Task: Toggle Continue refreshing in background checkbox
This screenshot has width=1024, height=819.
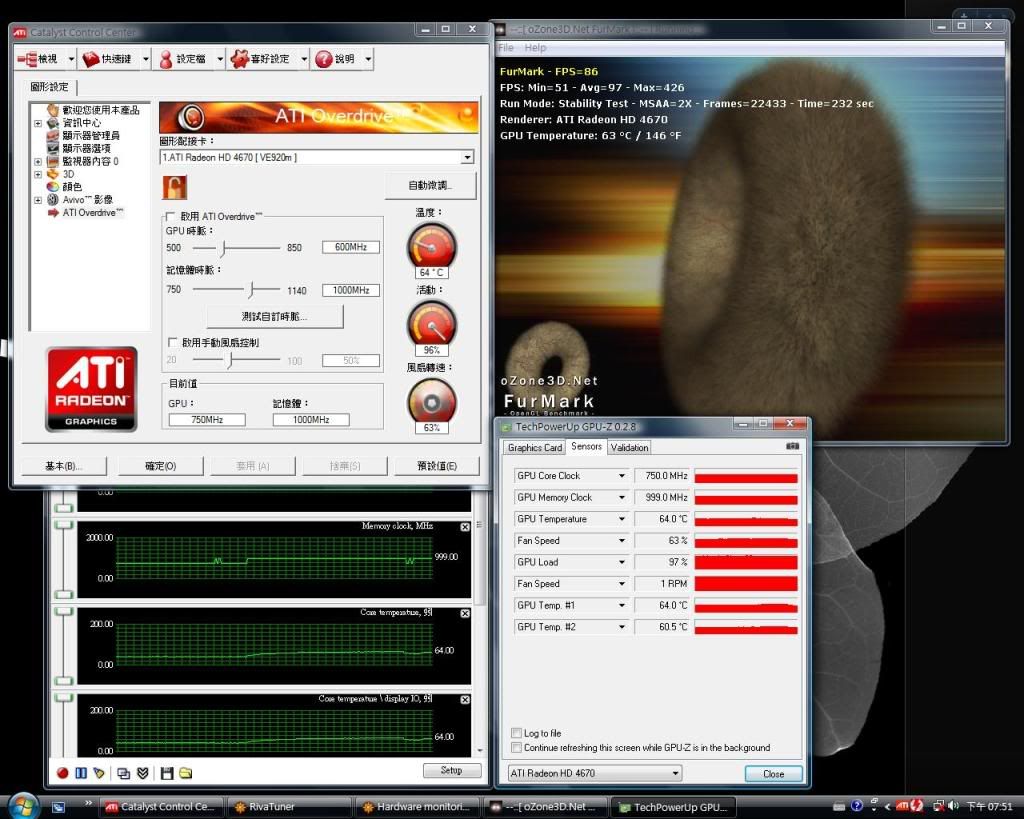Action: click(517, 747)
